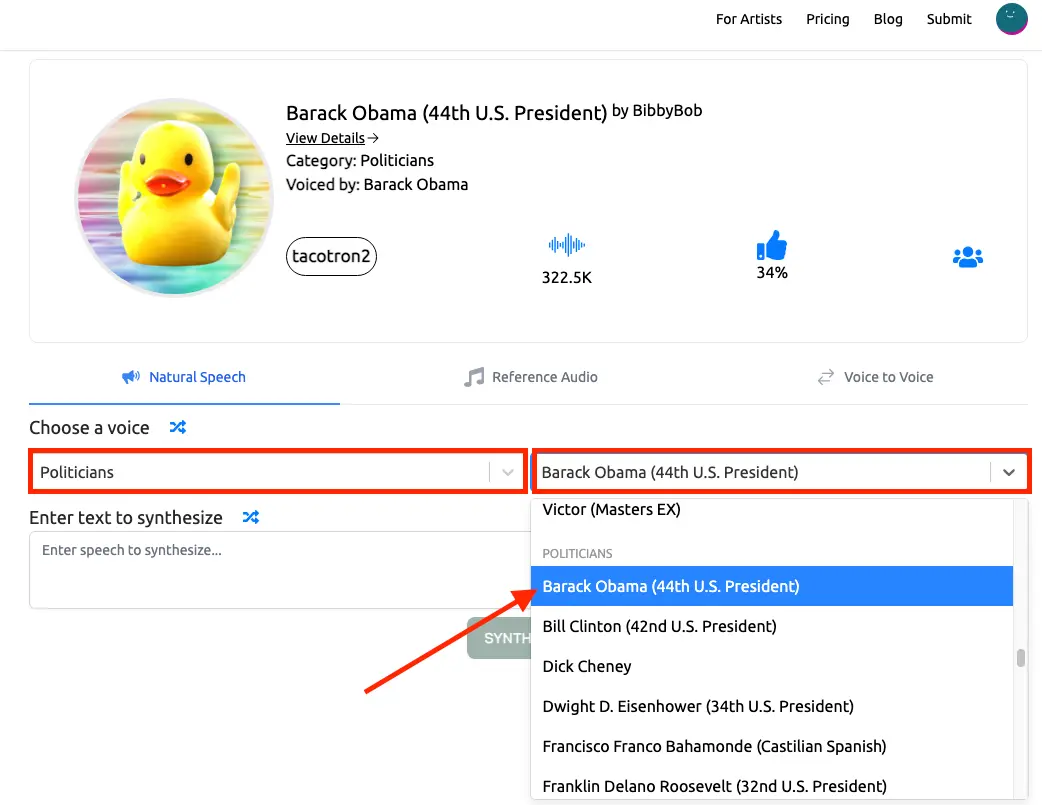Click the 322.5K usage count
The height and width of the screenshot is (805, 1042).
(x=566, y=277)
